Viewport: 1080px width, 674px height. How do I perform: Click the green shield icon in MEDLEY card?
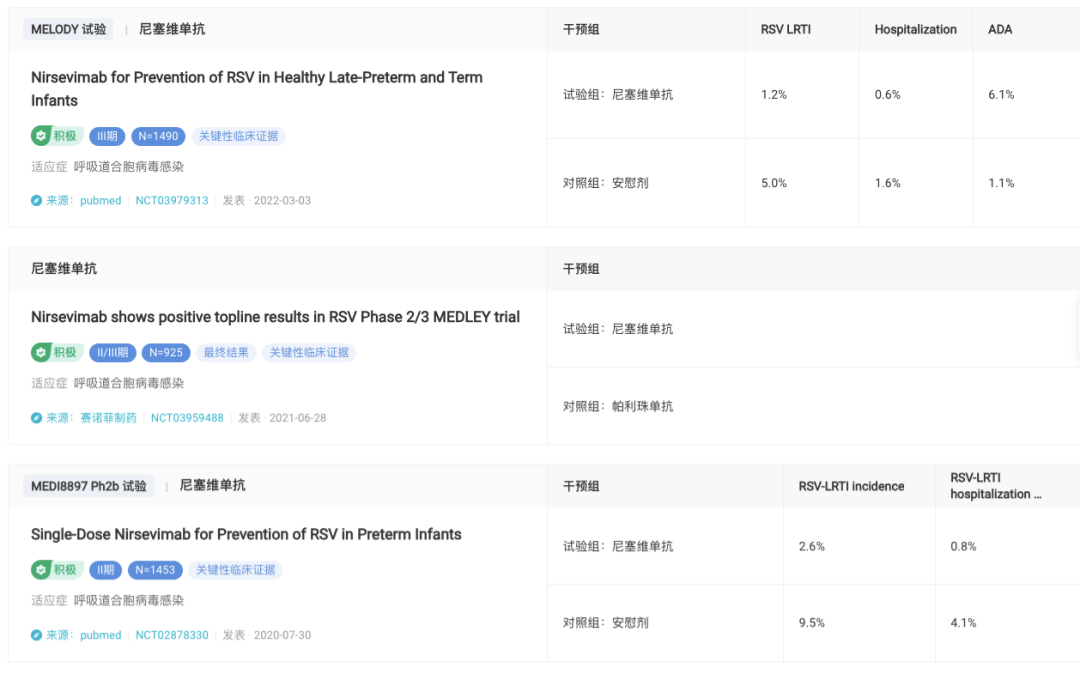click(x=41, y=352)
